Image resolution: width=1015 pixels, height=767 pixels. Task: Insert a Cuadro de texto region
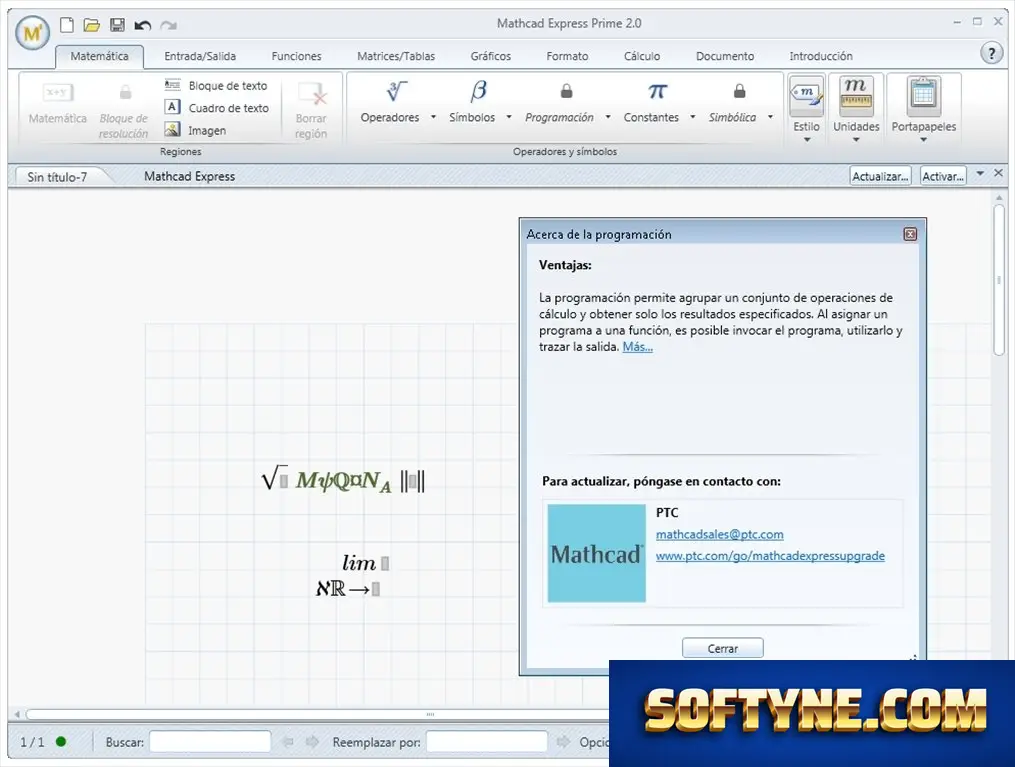click(217, 107)
